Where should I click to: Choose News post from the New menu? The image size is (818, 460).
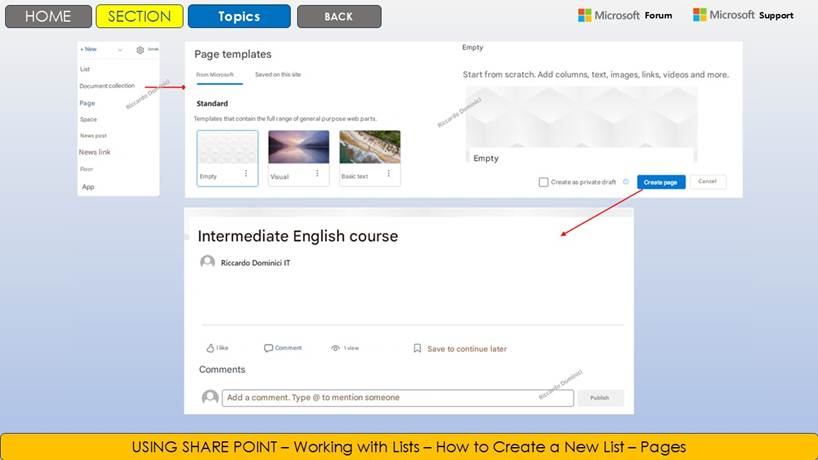pyautogui.click(x=93, y=136)
